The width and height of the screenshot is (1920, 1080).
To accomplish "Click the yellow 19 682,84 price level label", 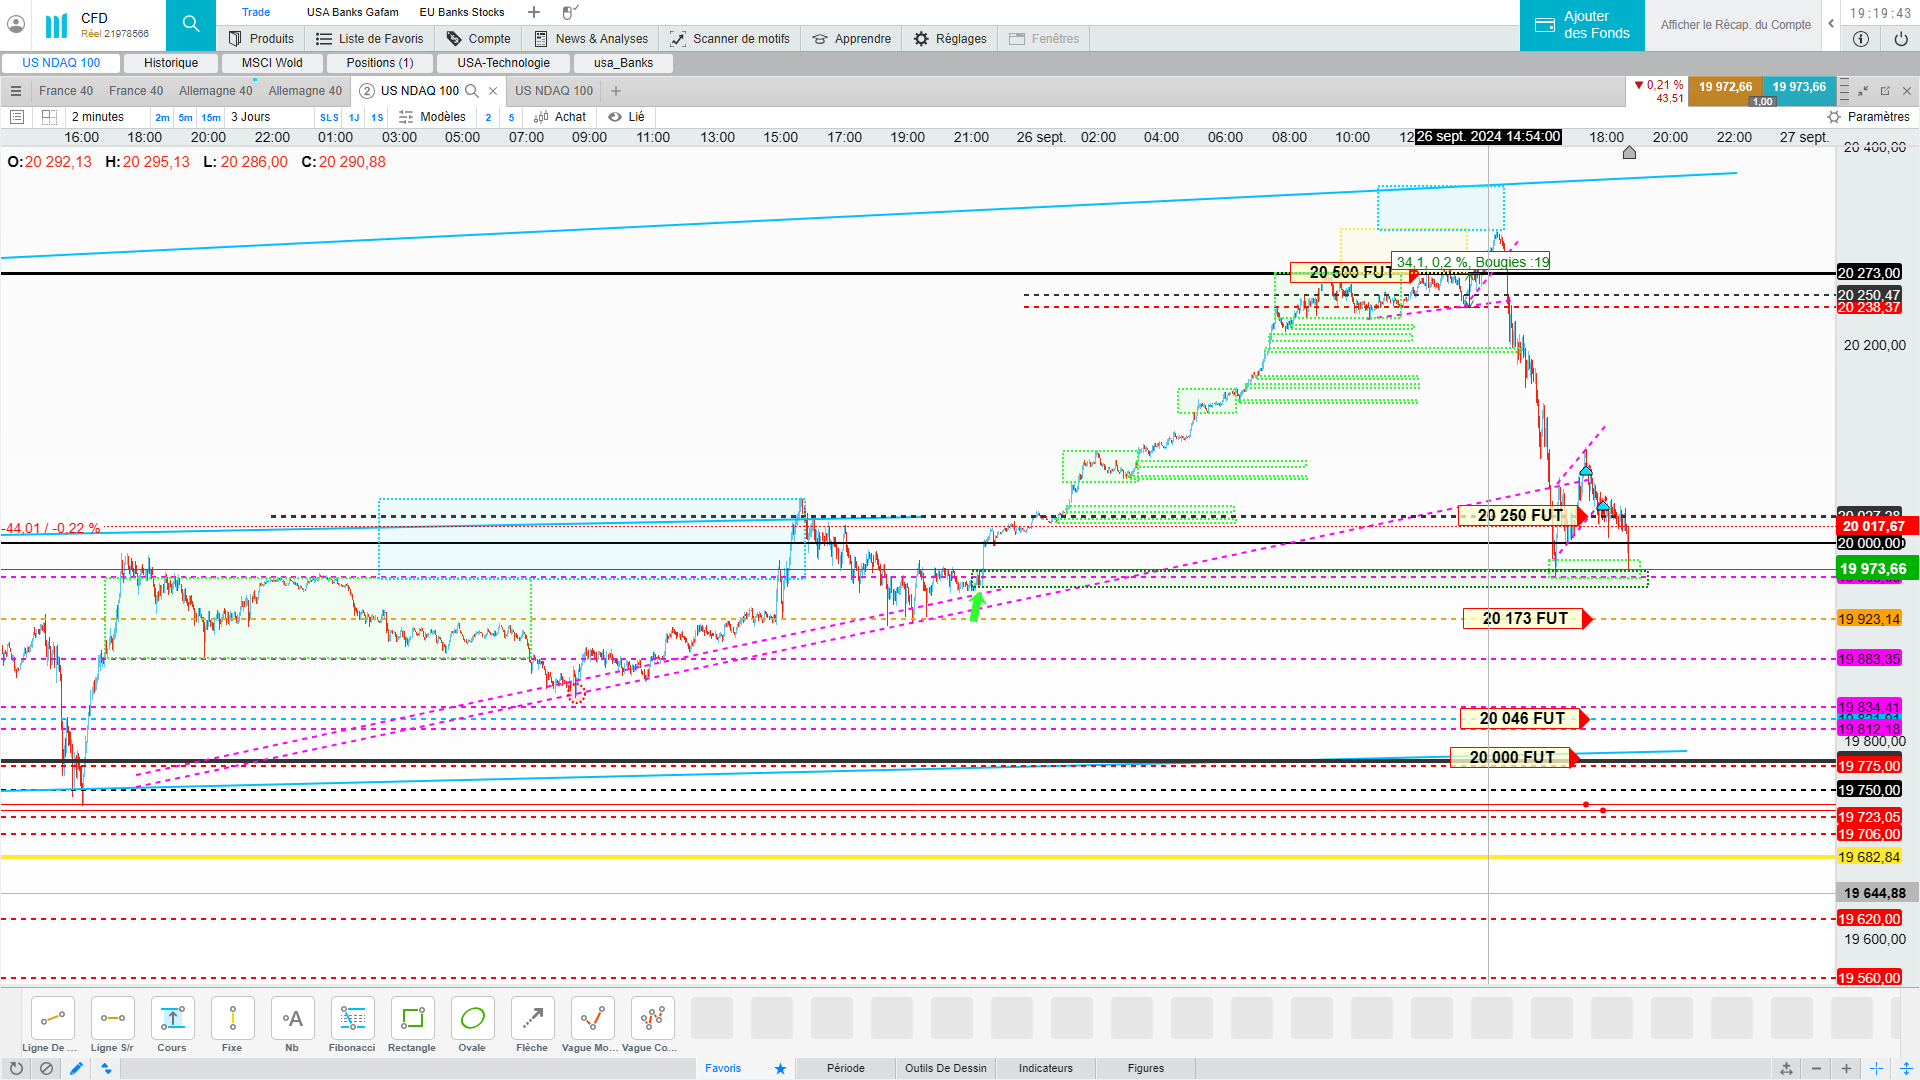I will click(x=1868, y=857).
